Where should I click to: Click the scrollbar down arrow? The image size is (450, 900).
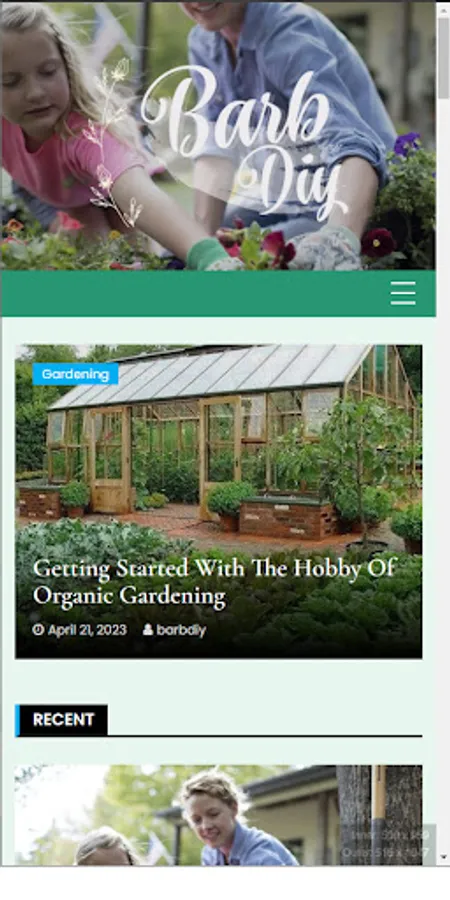[x=443, y=858]
